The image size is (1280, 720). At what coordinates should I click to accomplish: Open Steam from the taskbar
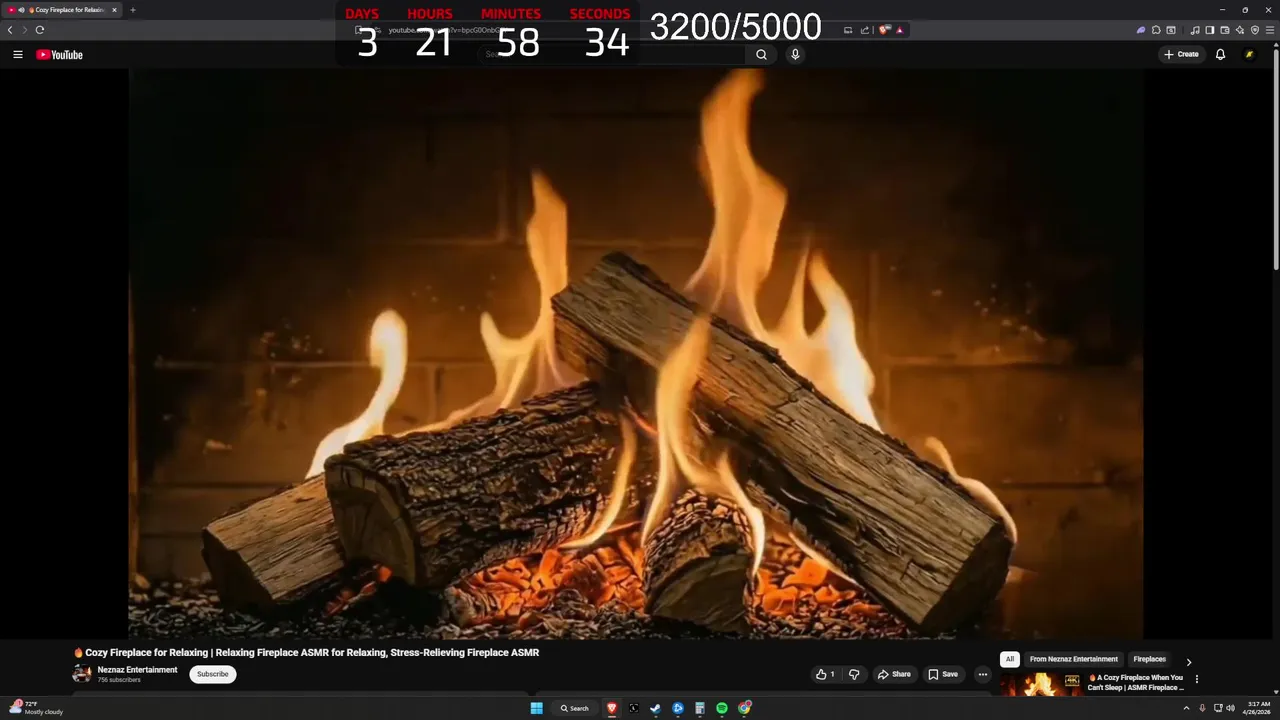[x=655, y=708]
